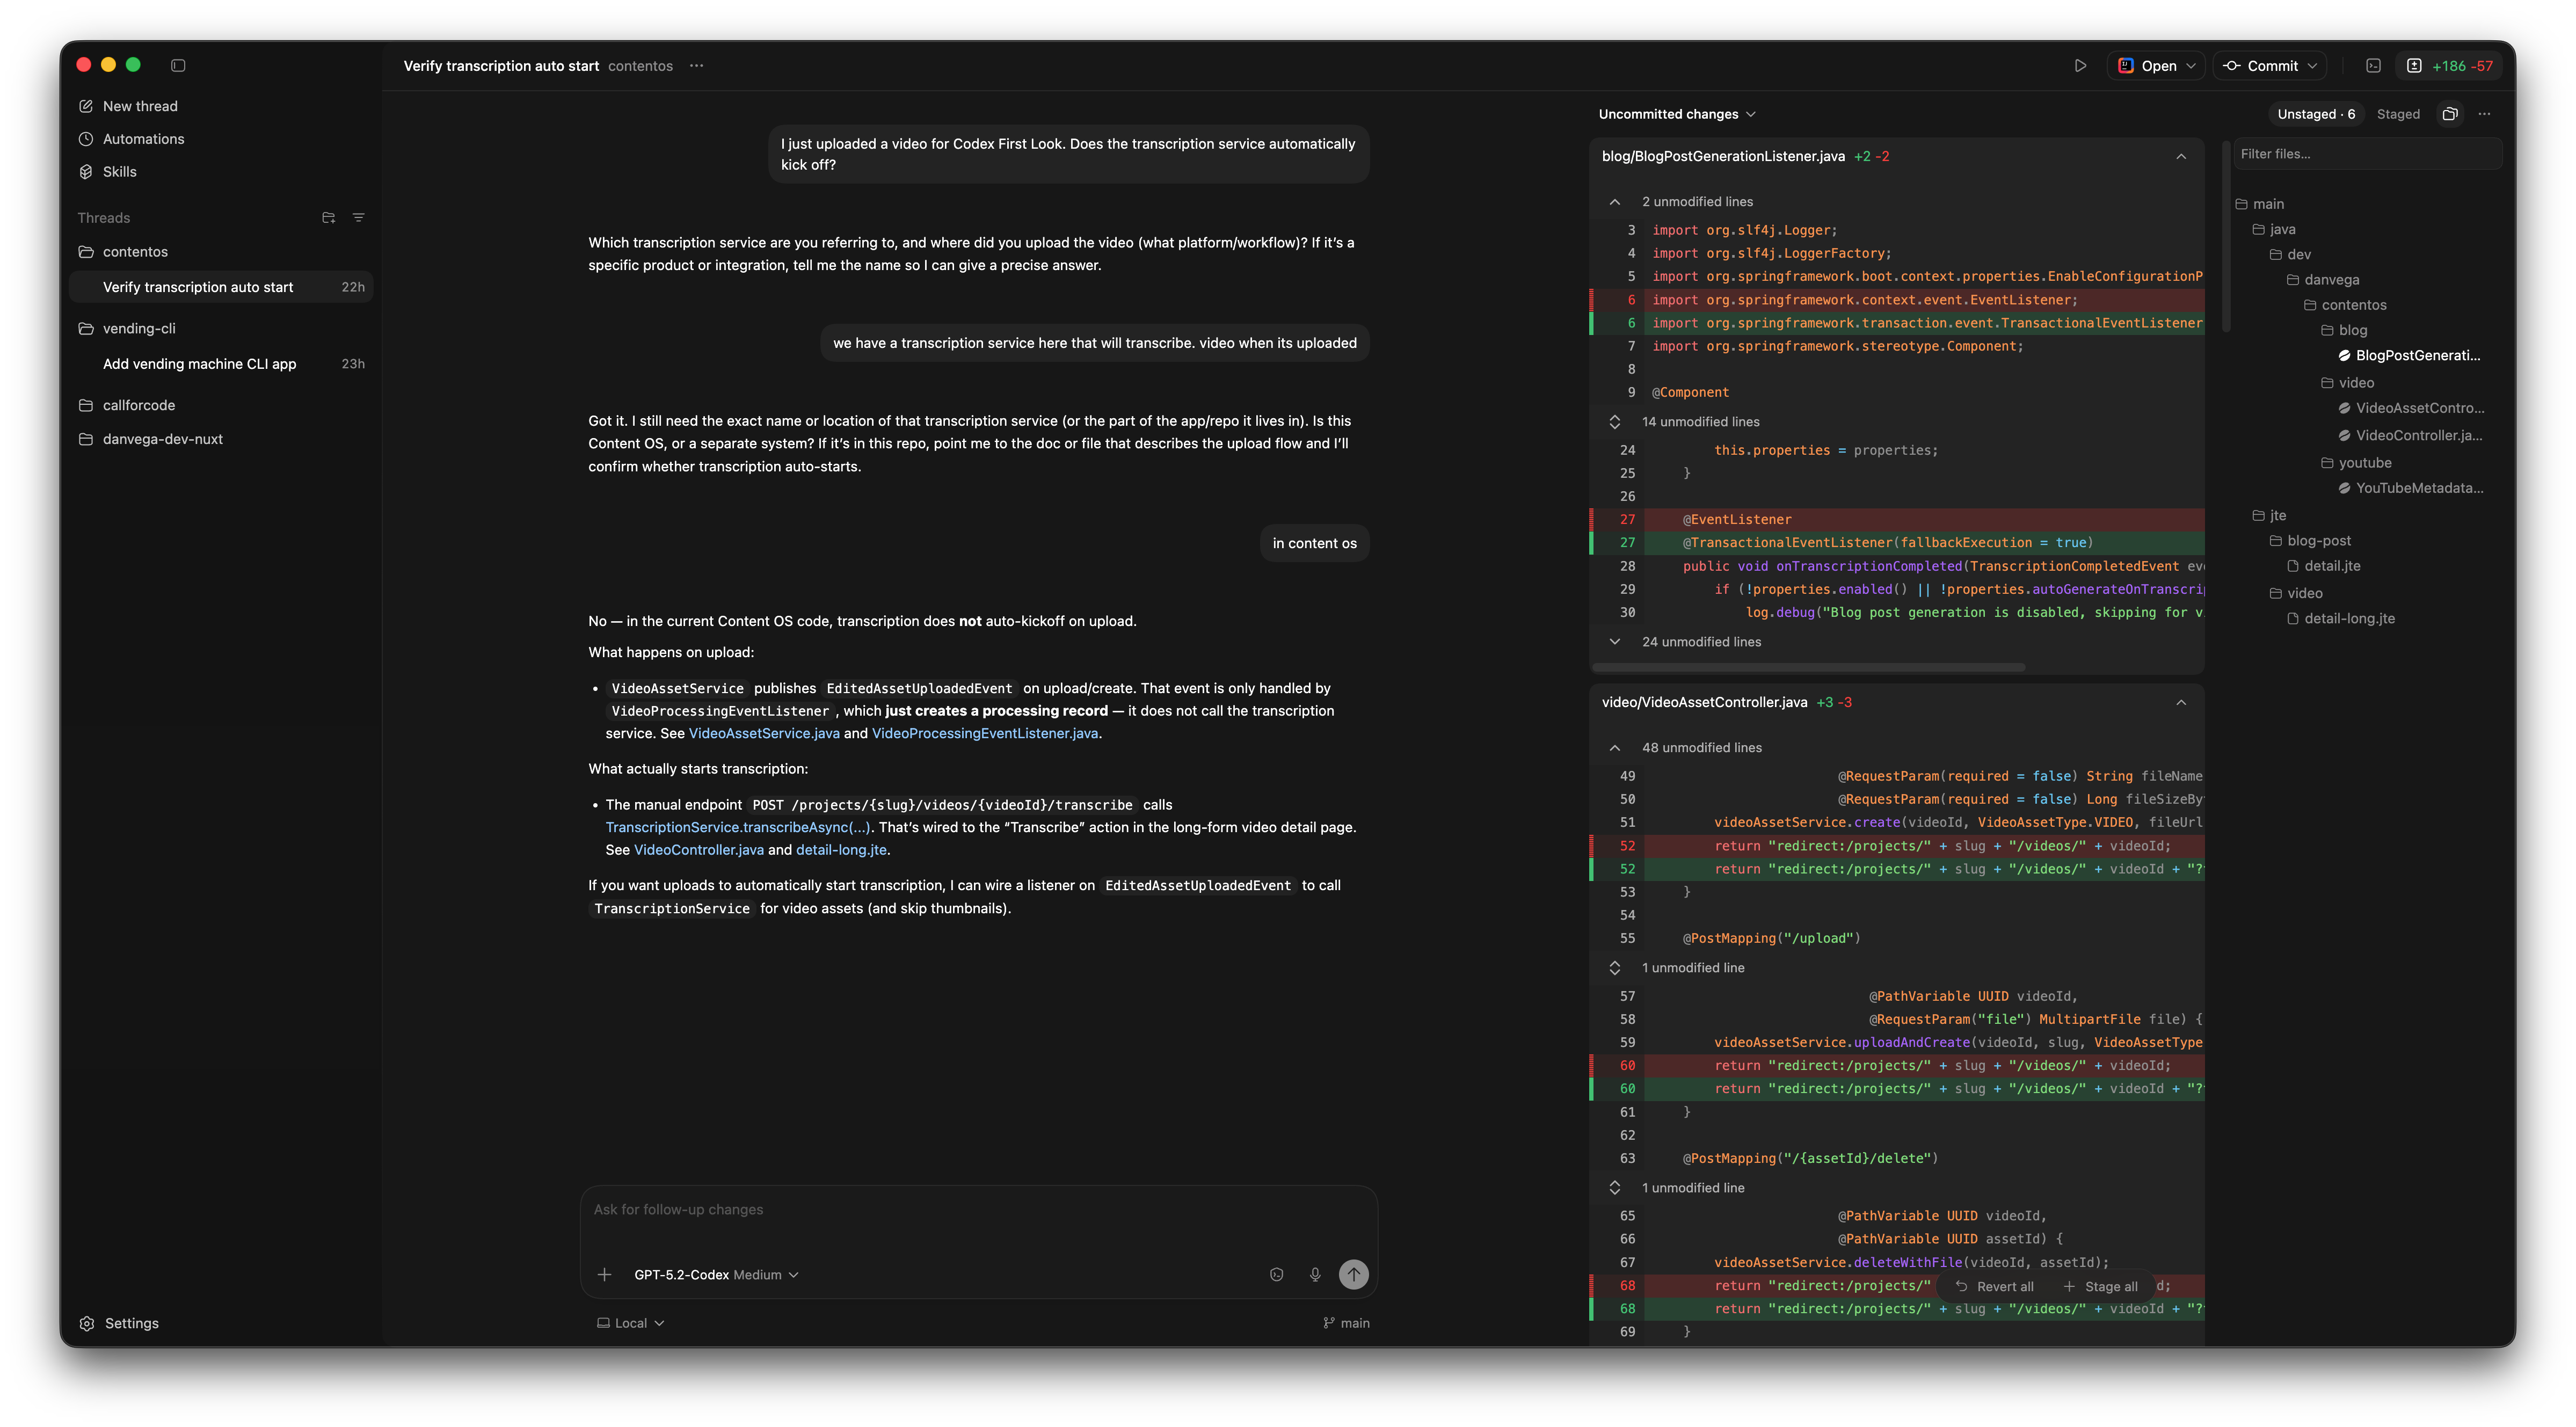The width and height of the screenshot is (2576, 1427).
Task: Open the Automations section
Action: [143, 138]
